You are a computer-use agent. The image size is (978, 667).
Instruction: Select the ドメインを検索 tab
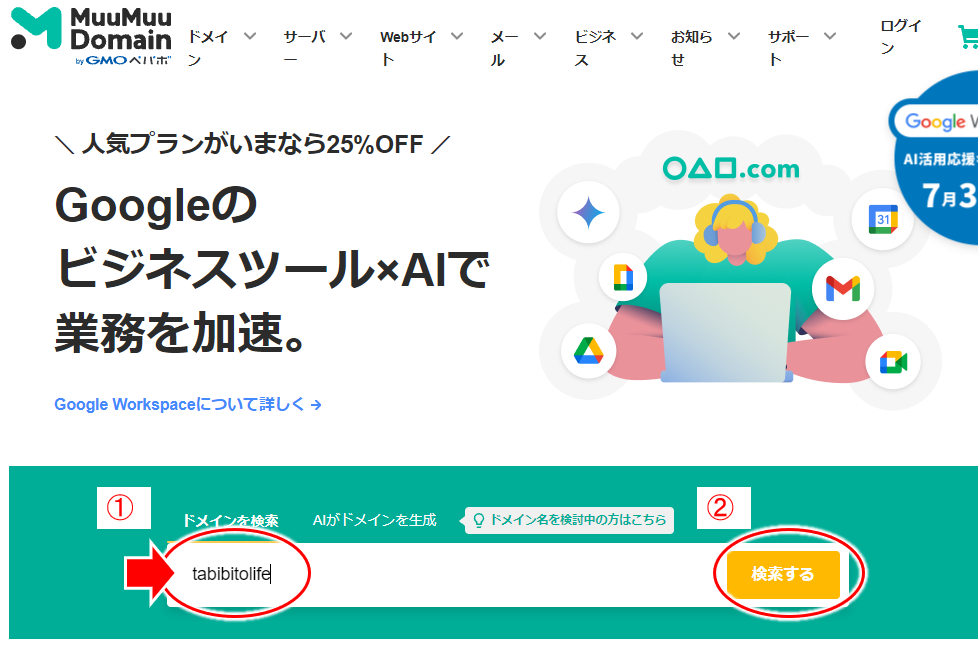(230, 520)
